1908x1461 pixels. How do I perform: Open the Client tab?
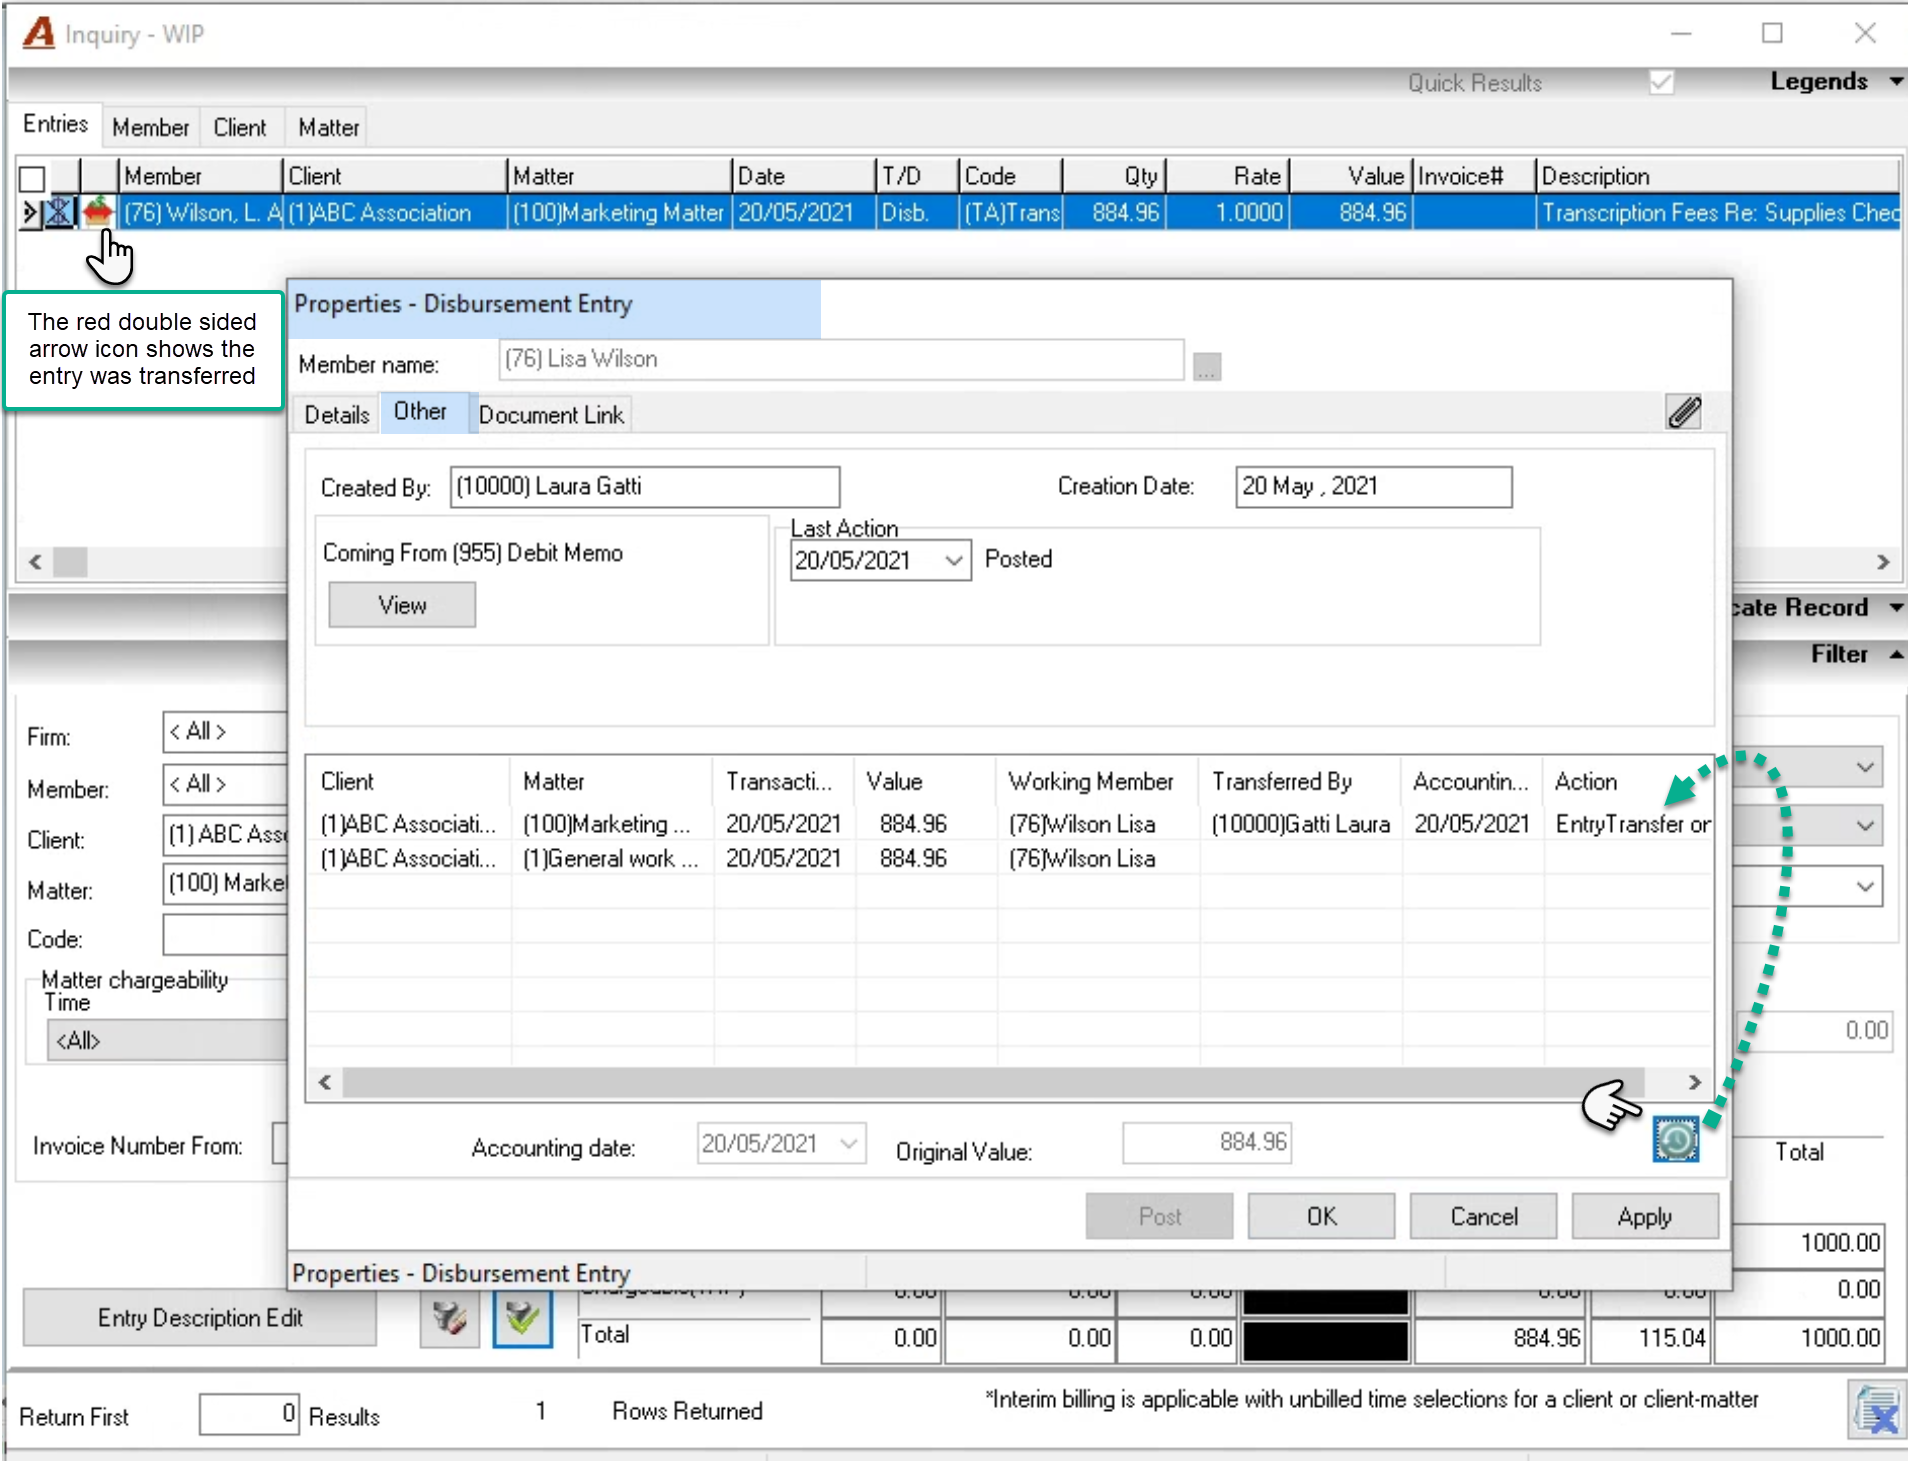click(240, 127)
